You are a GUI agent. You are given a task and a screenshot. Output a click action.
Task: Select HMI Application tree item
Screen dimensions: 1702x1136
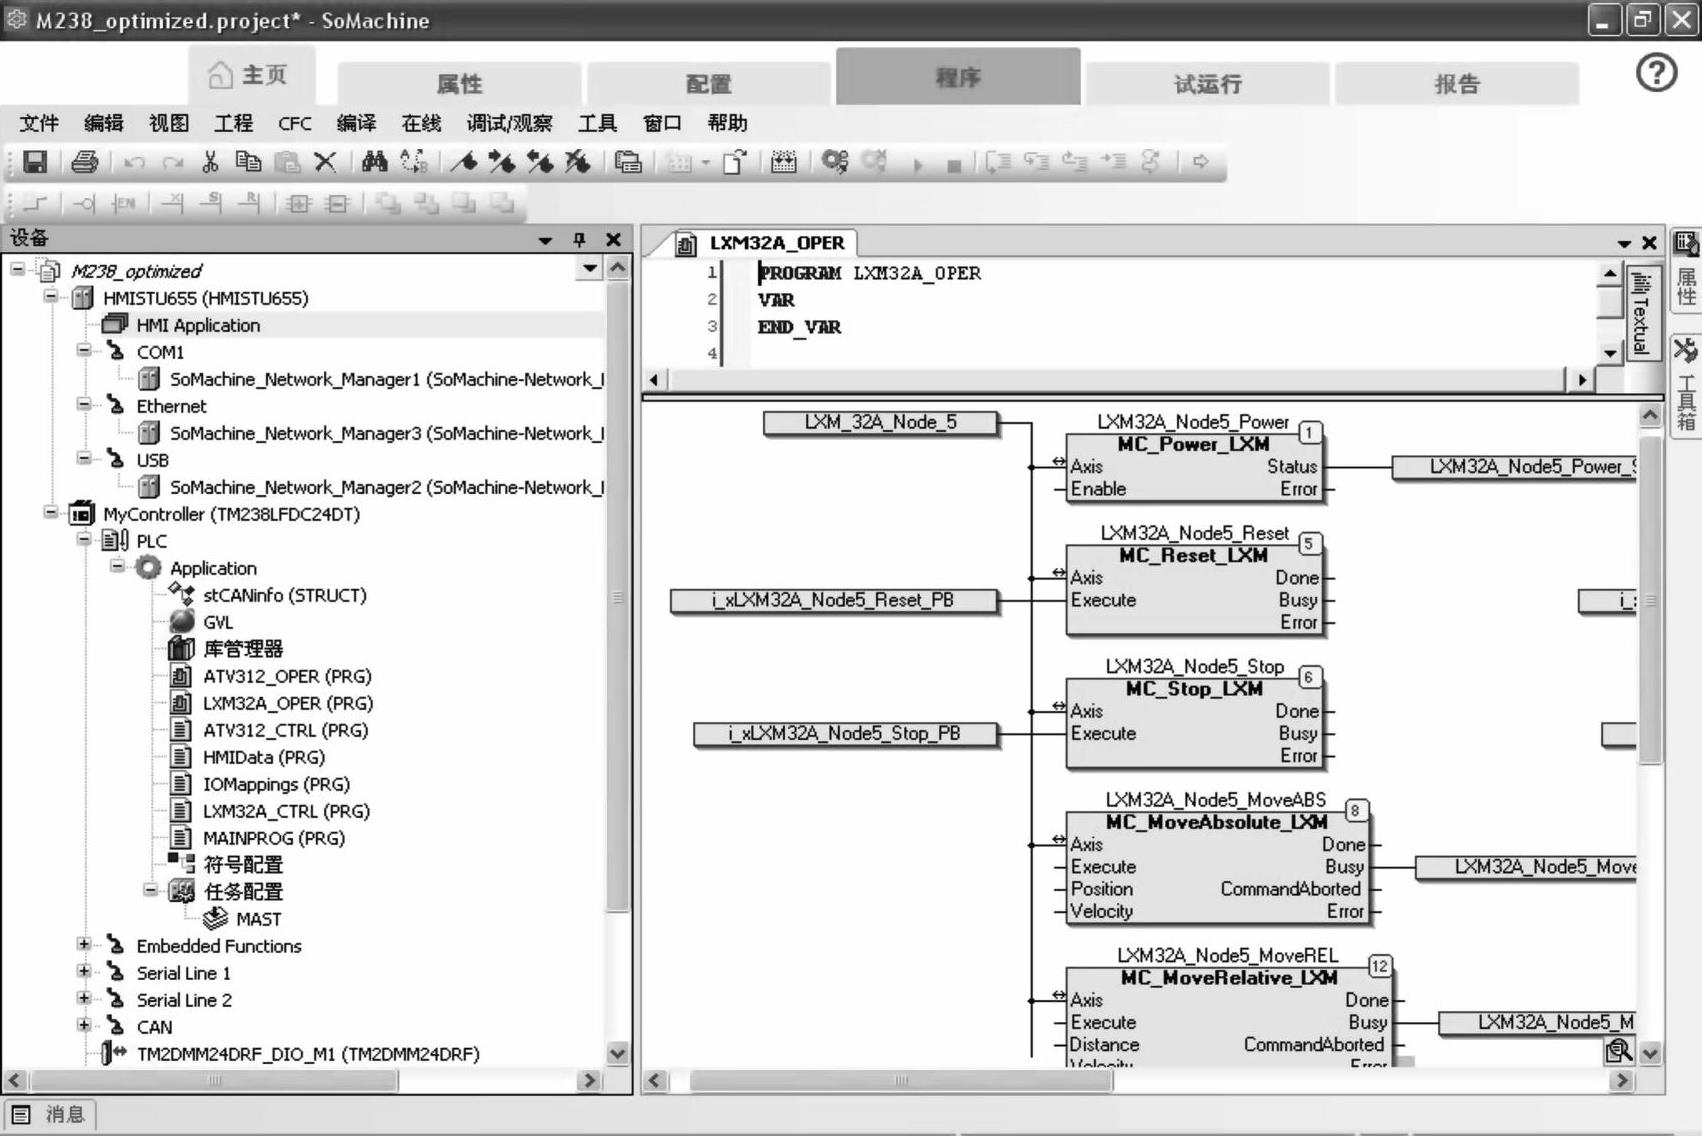click(198, 325)
